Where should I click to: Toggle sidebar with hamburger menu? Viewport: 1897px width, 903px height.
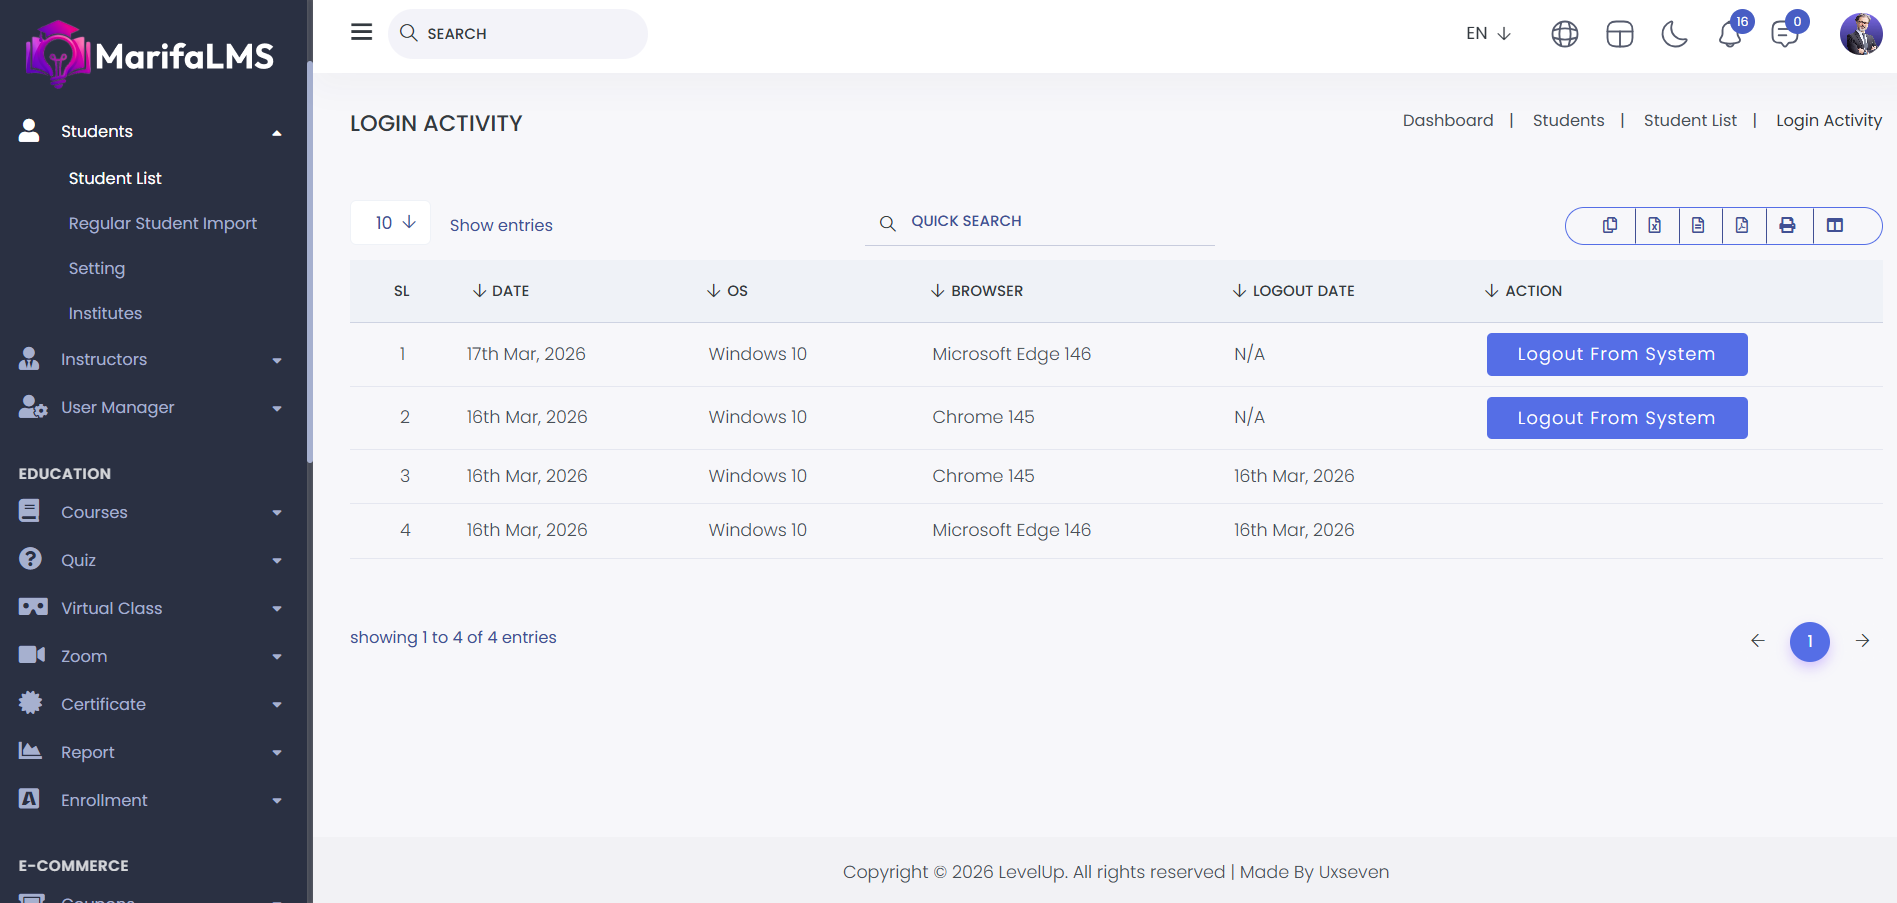click(x=362, y=32)
